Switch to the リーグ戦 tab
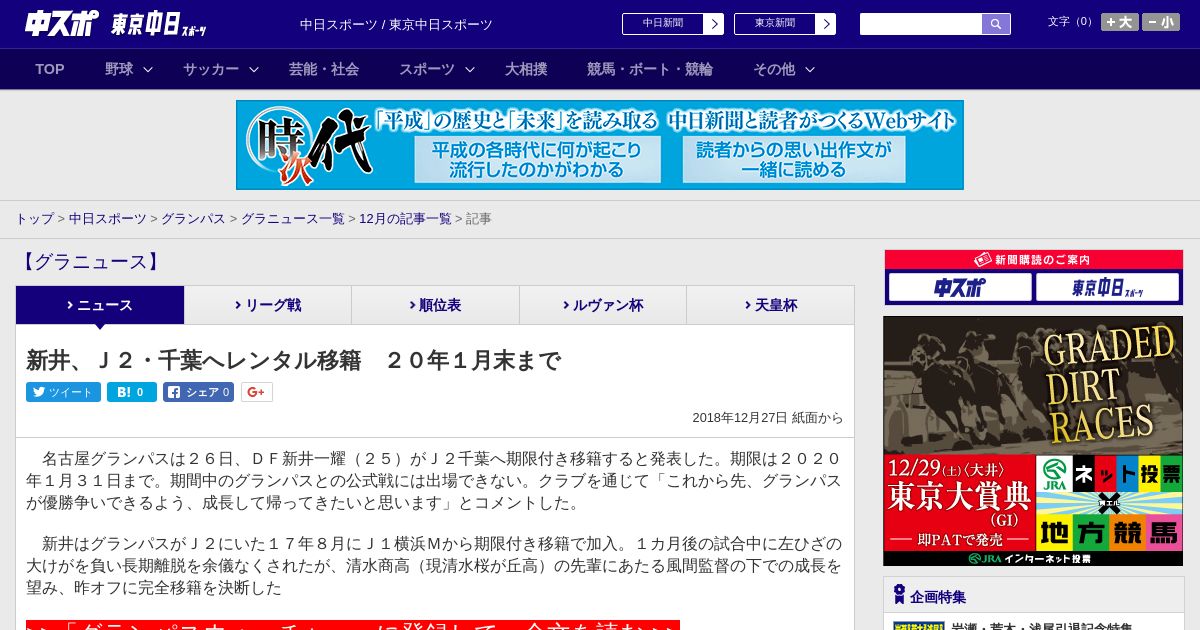This screenshot has height=630, width=1200. [x=268, y=305]
